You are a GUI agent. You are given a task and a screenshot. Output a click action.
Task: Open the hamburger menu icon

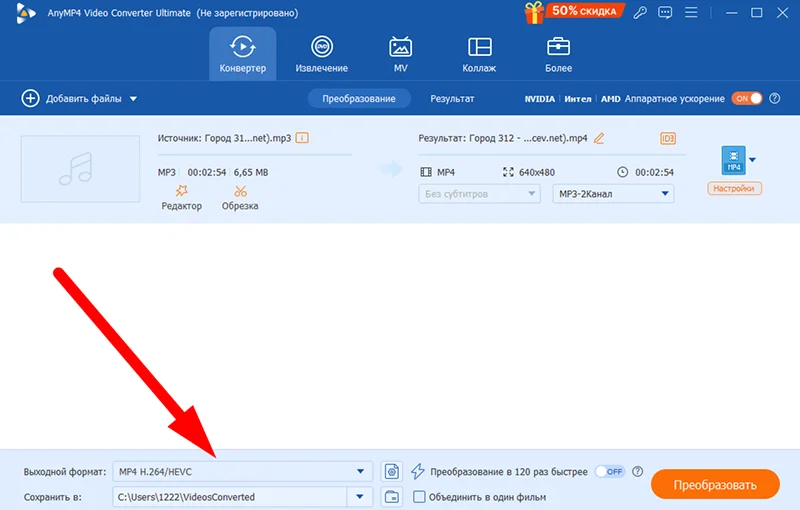(x=691, y=12)
